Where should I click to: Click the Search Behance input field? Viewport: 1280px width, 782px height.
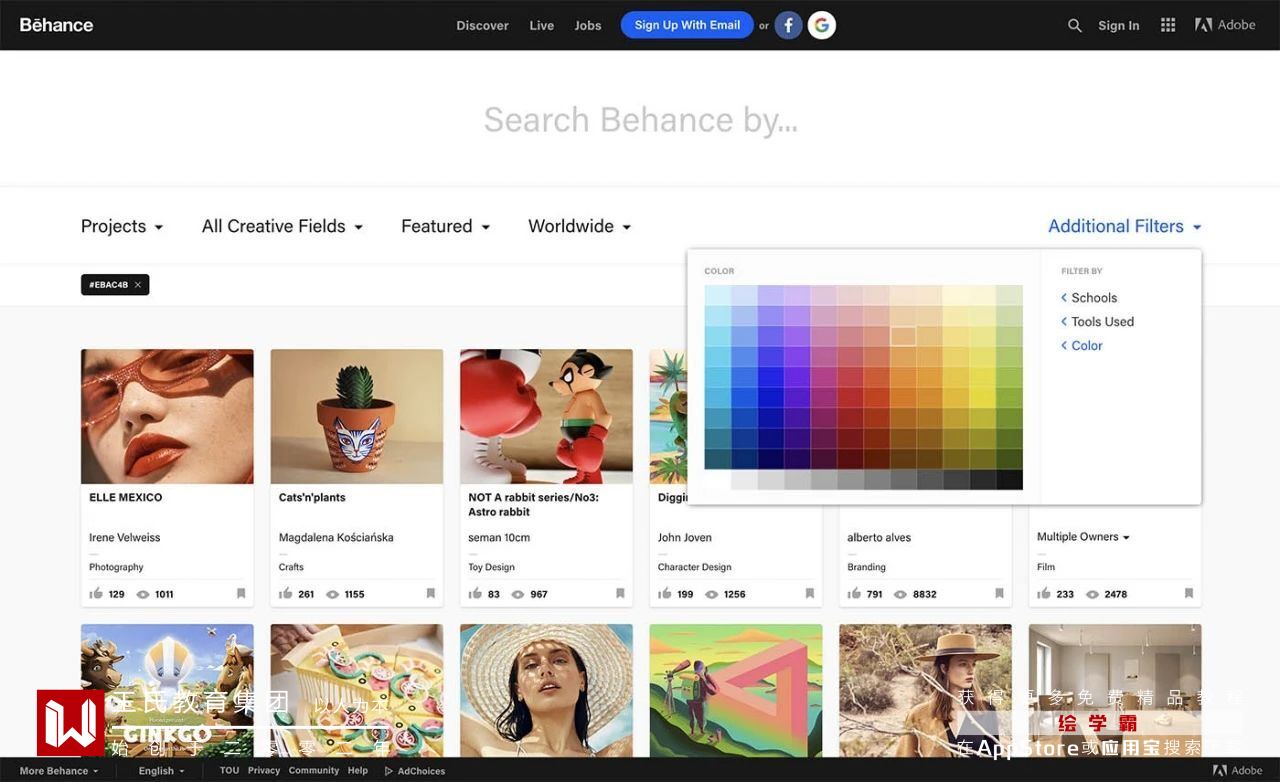(640, 120)
